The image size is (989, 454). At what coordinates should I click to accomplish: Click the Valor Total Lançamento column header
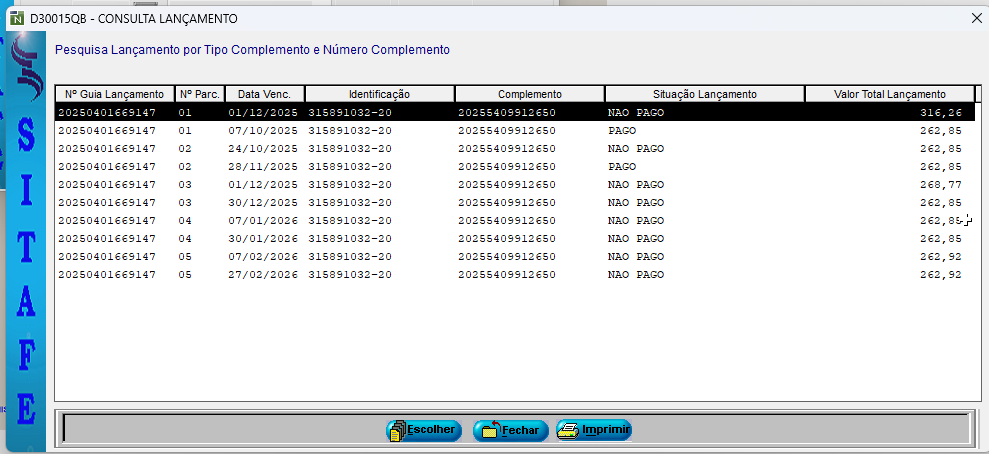[889, 94]
